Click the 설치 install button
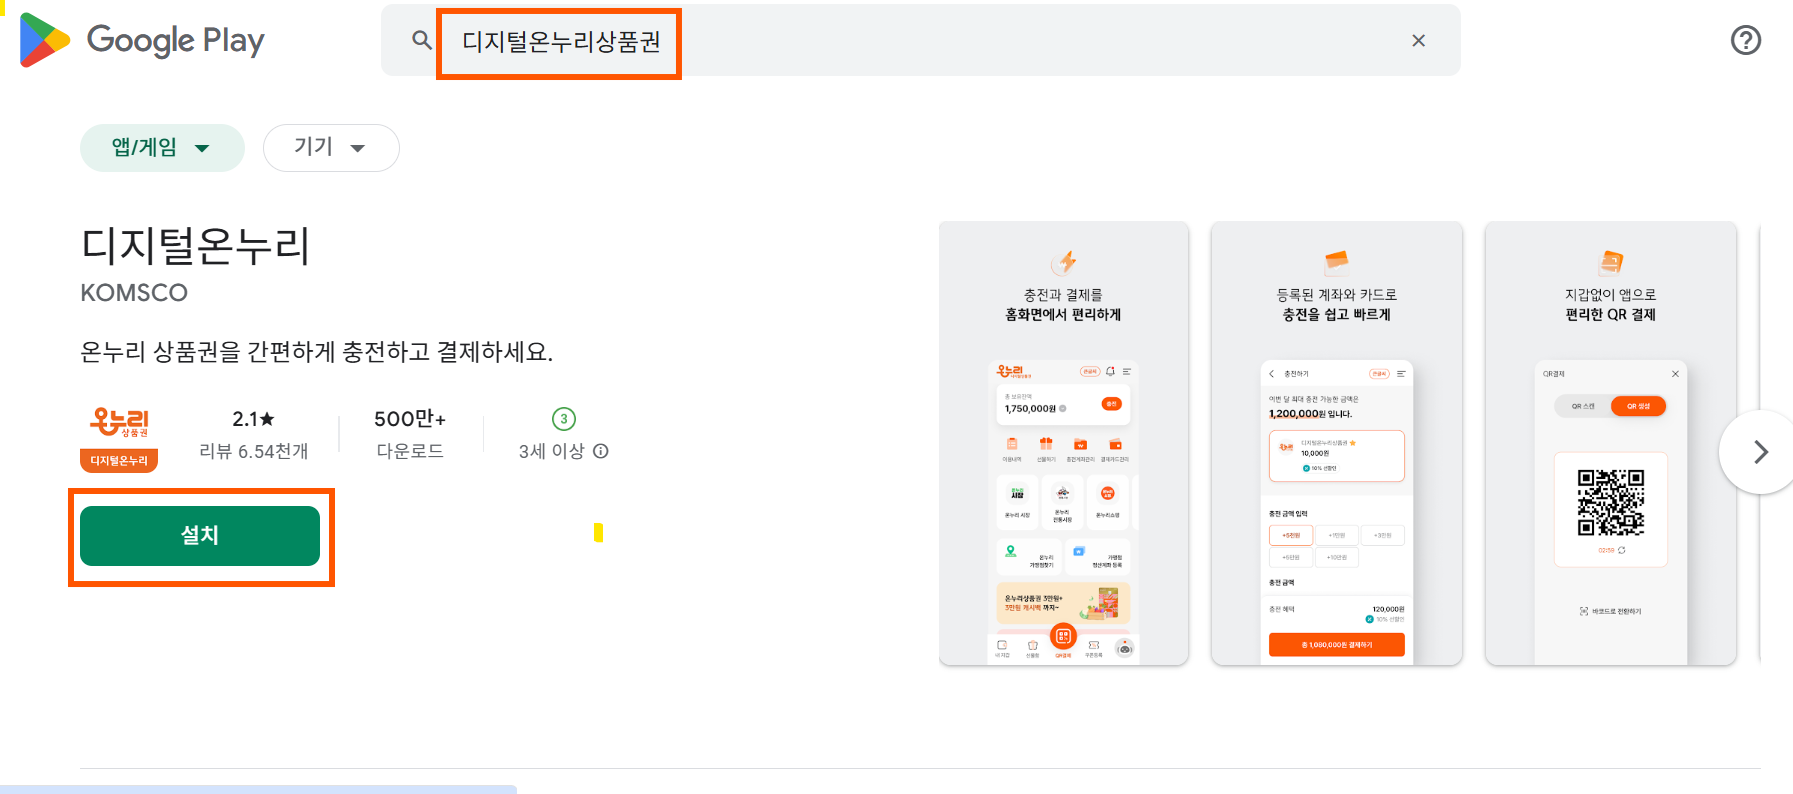The height and width of the screenshot is (794, 1793). (x=200, y=536)
